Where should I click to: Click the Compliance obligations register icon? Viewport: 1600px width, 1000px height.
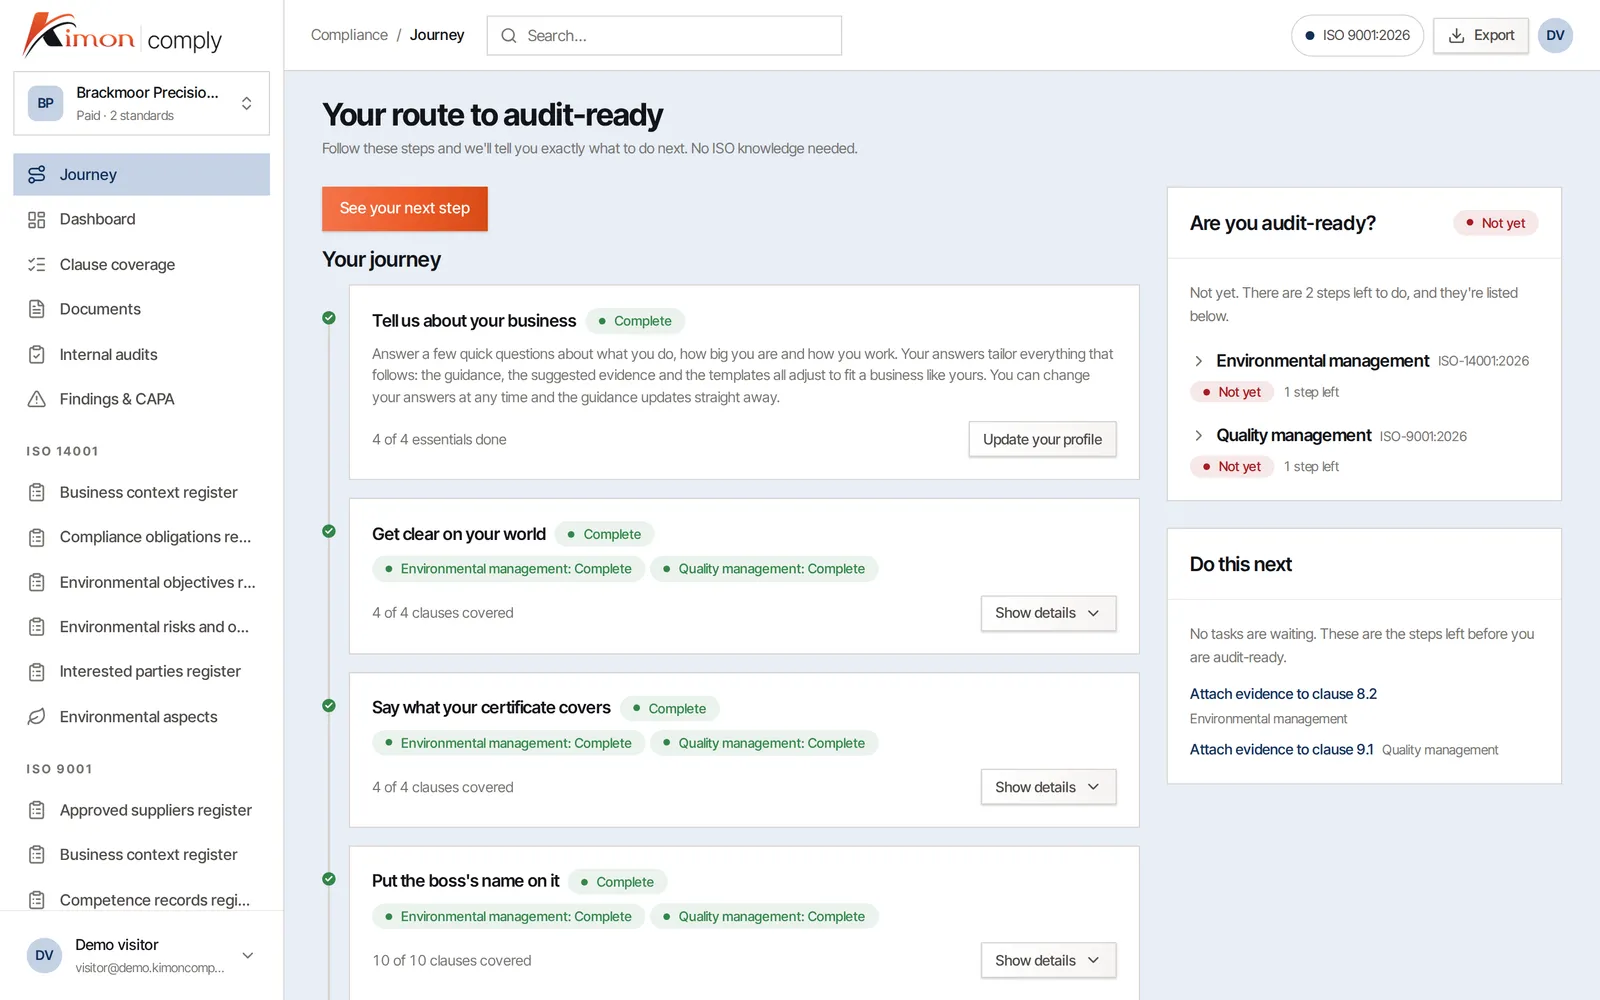tap(37, 537)
